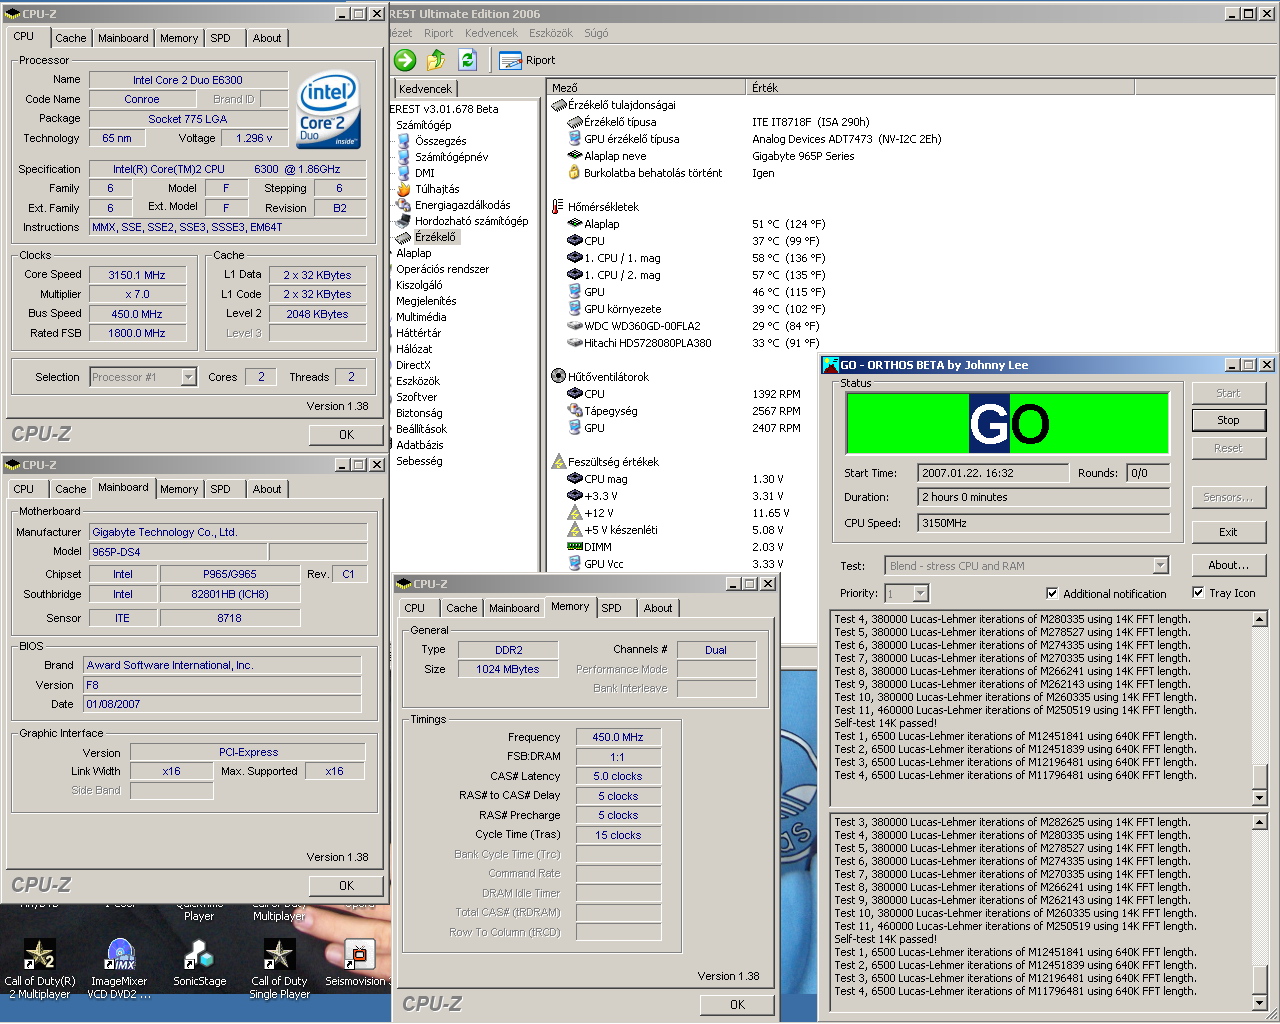Select Túlhajtás icon item in tree
This screenshot has width=1280, height=1024.
404,189
